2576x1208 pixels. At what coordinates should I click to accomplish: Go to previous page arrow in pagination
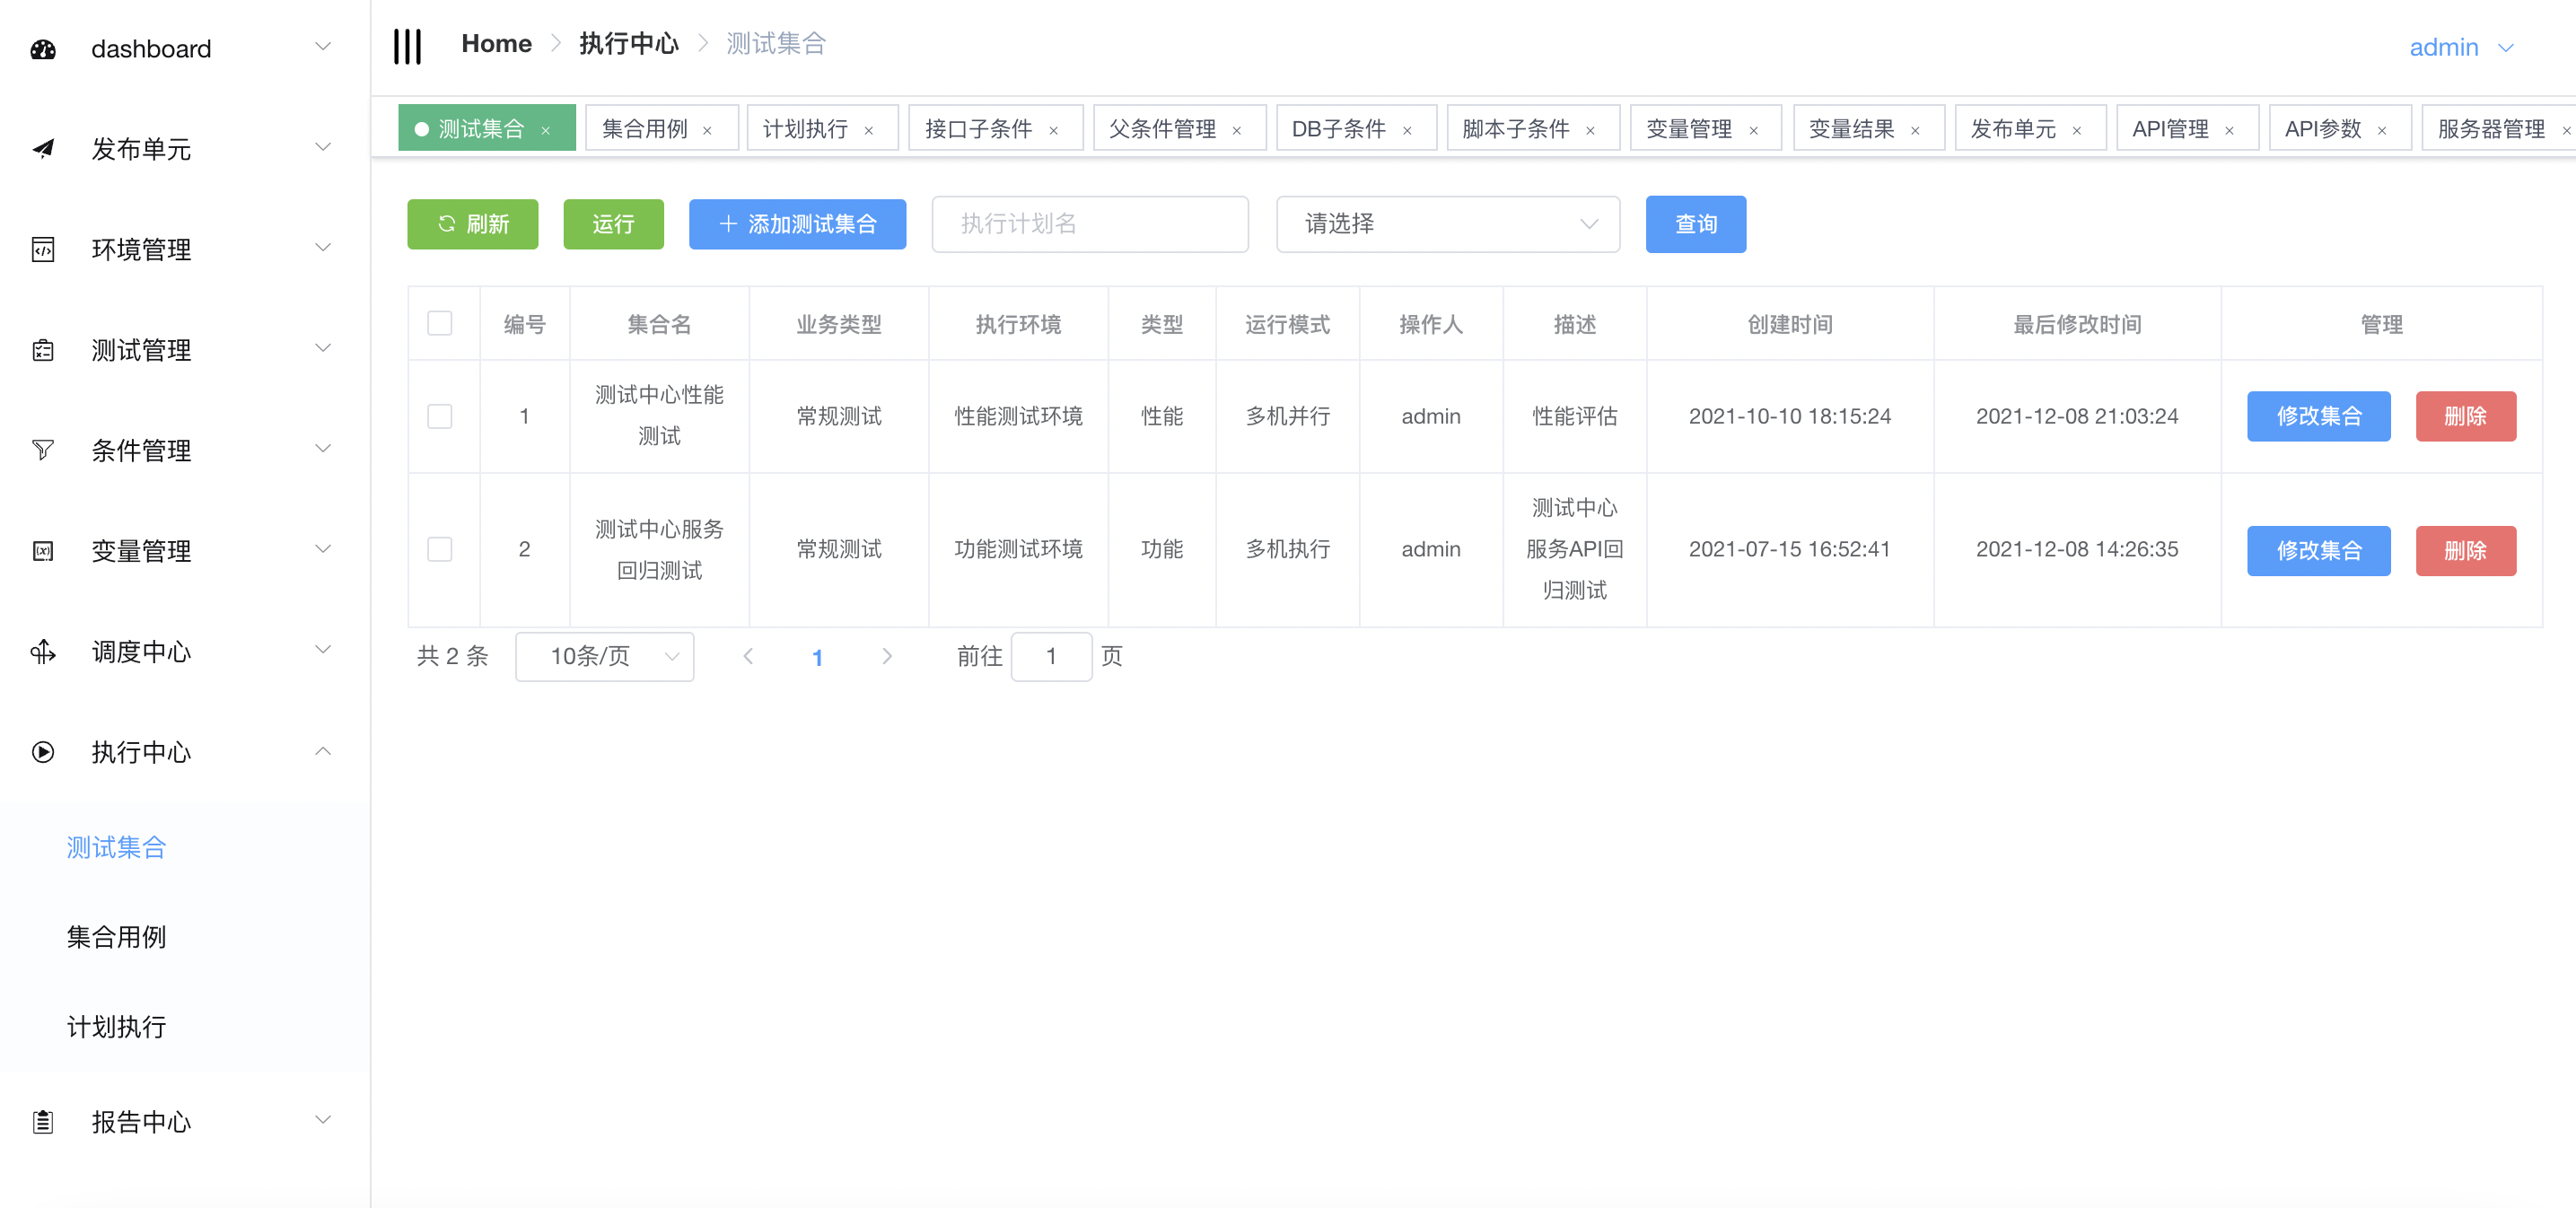748,656
